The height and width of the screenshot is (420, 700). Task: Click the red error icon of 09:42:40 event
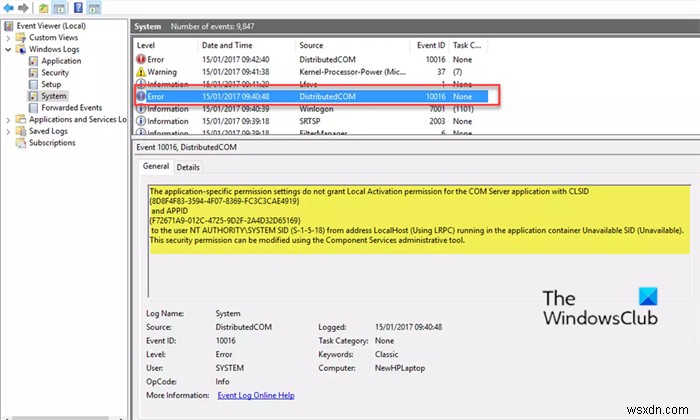coord(141,59)
